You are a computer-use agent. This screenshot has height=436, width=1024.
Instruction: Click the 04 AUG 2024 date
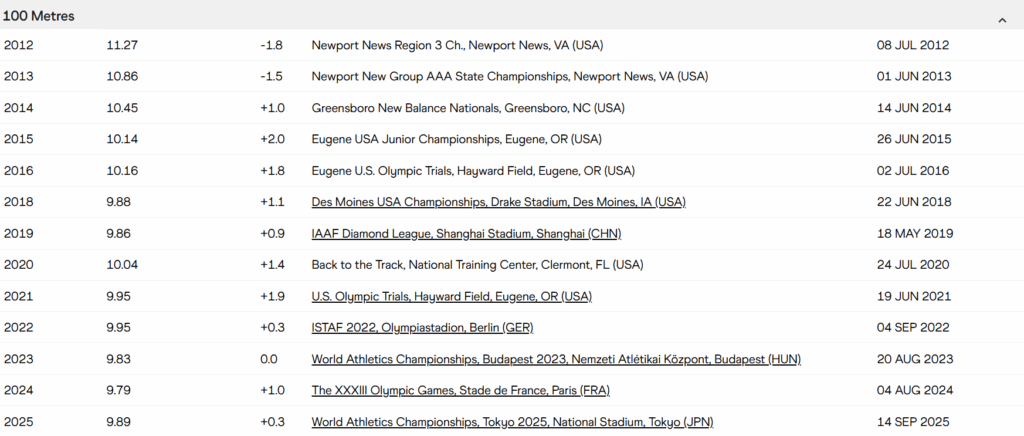(x=913, y=390)
